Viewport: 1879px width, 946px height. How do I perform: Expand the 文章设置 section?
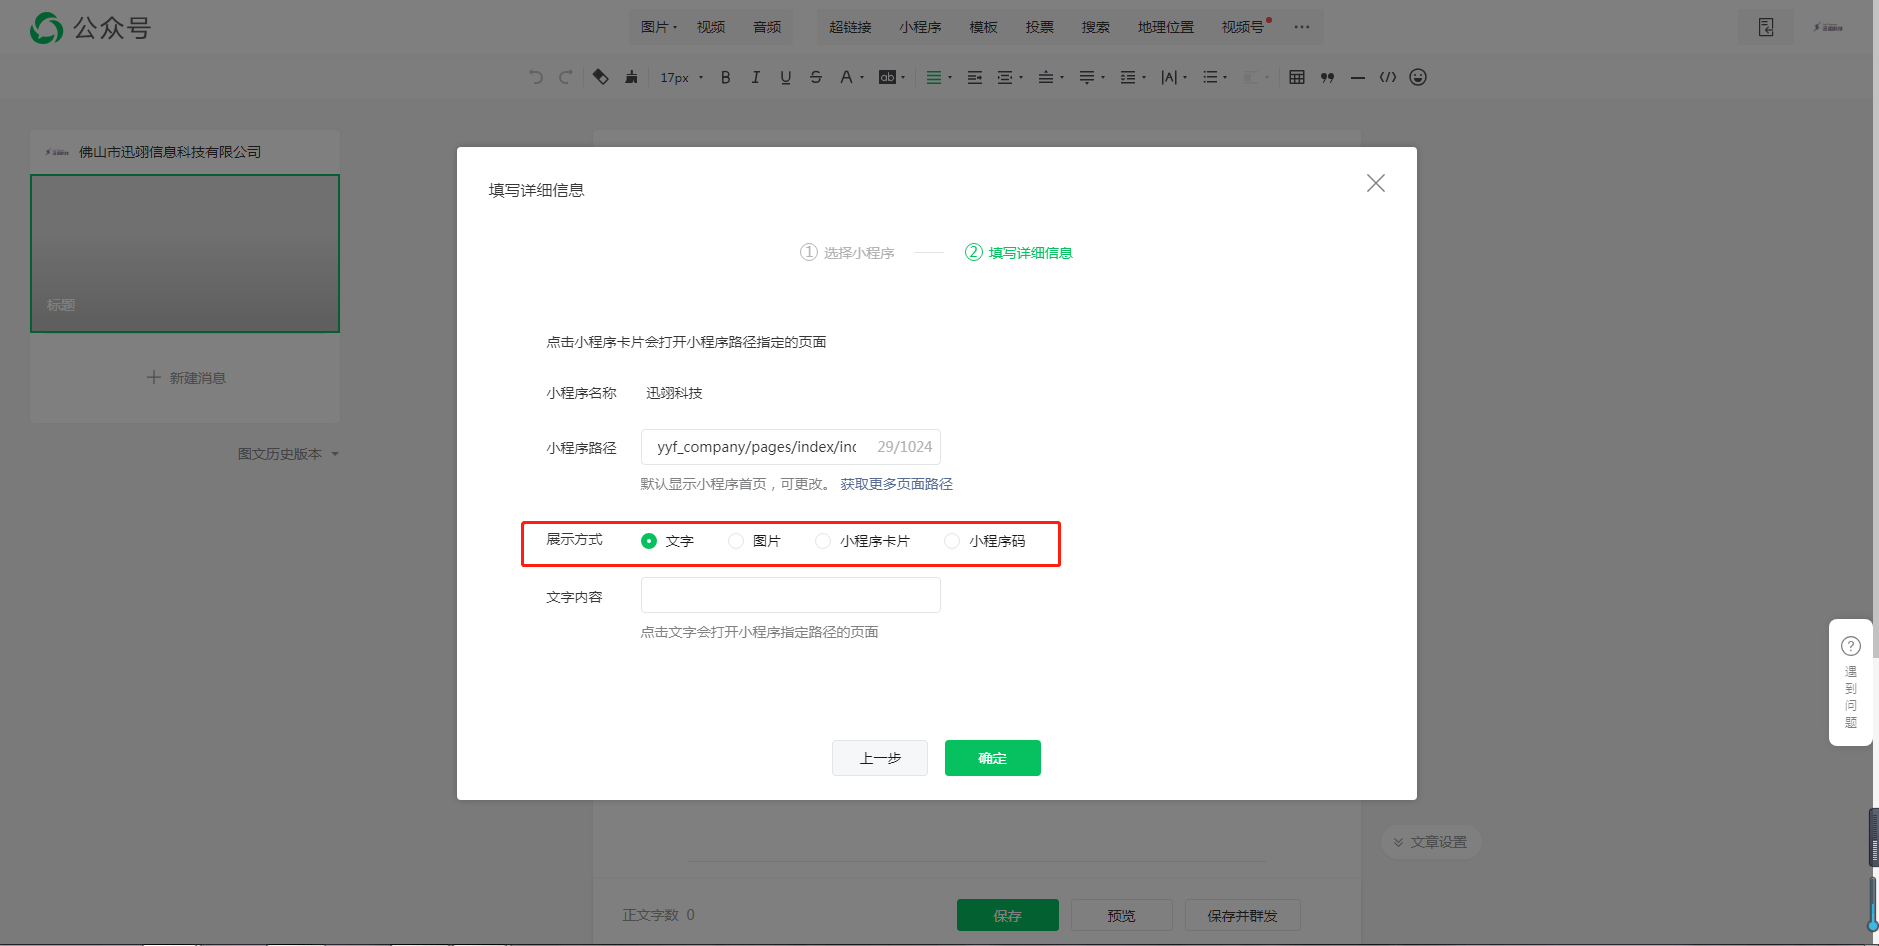pyautogui.click(x=1431, y=842)
